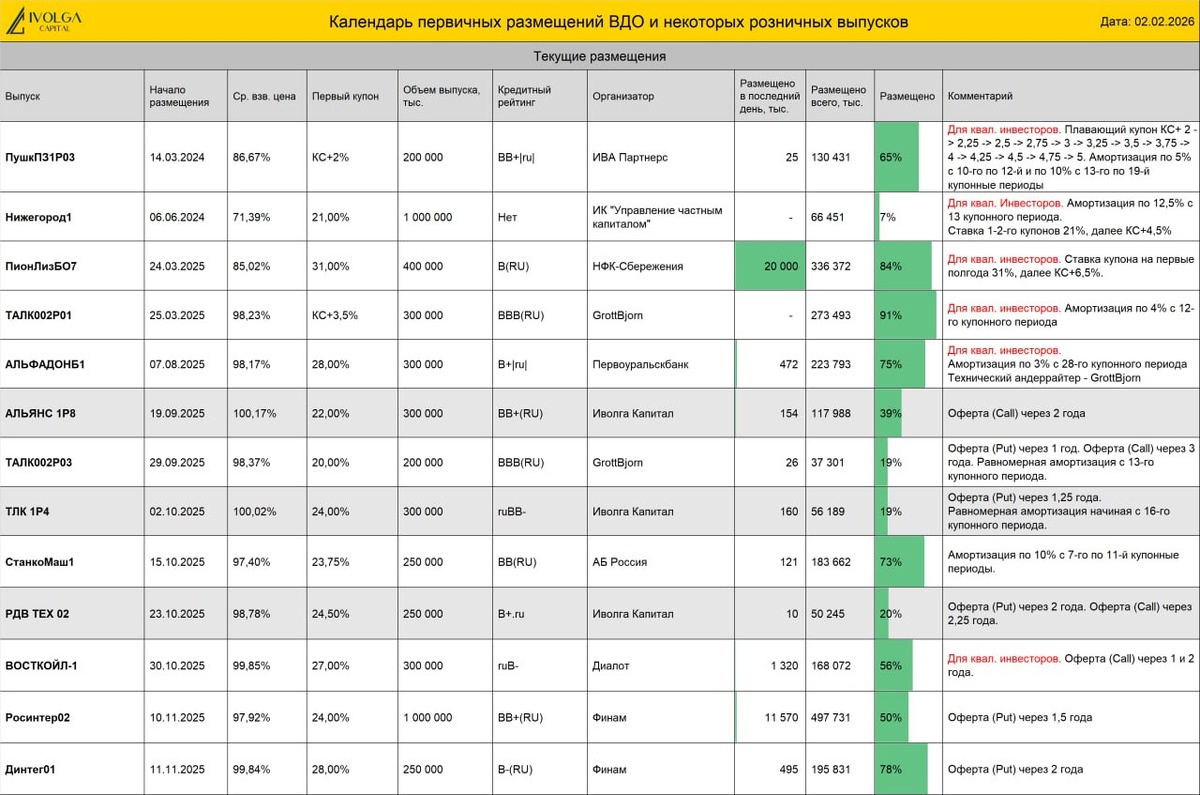Click the 50% progress bar for Росинтер02
The image size is (1200, 795).
coord(893,717)
